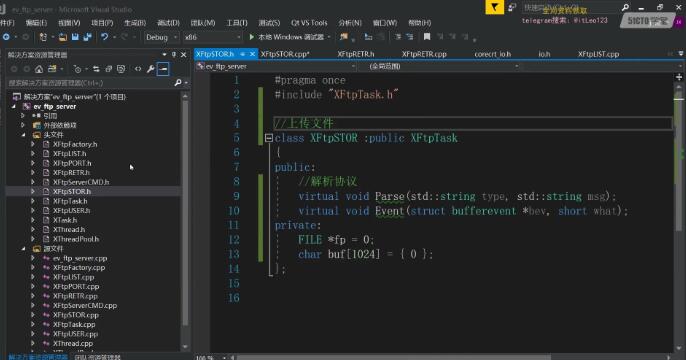Close the XFtpSTOR.h tab
This screenshot has height=360, width=686.
(252, 54)
